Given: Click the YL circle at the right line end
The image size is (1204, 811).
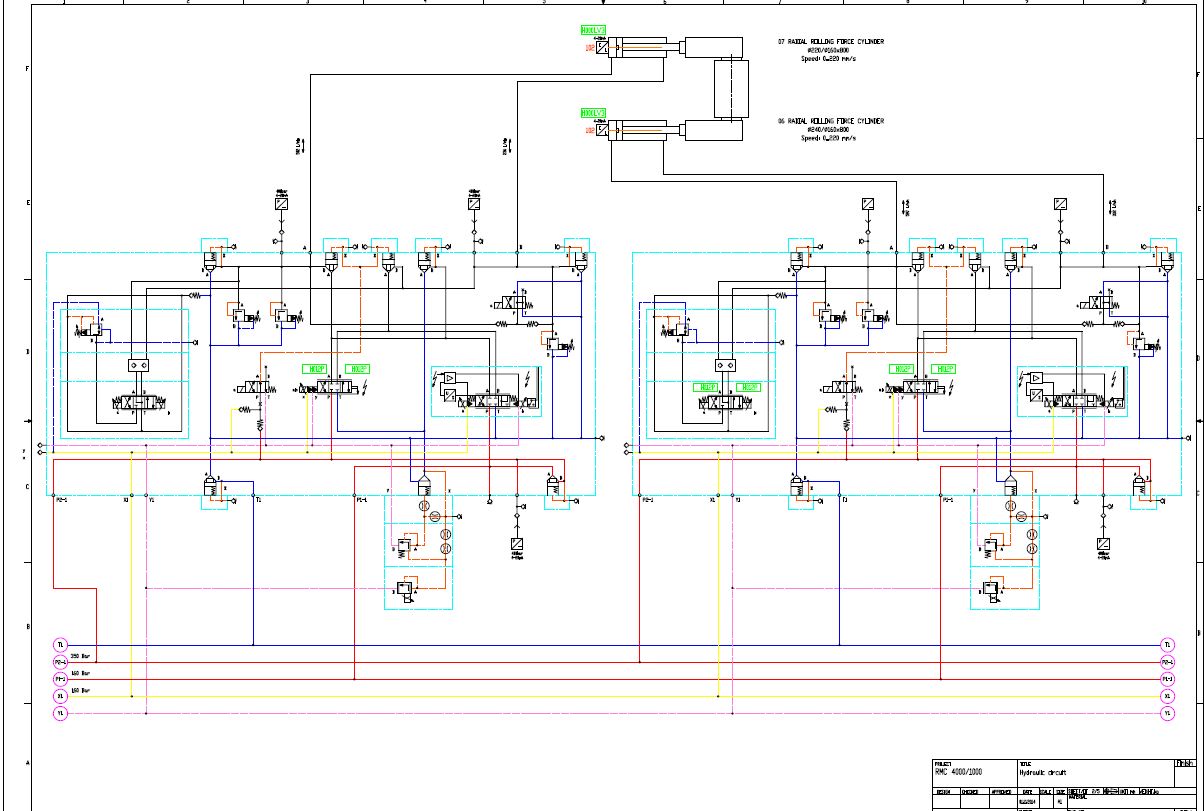Looking at the screenshot, I should click(1167, 713).
